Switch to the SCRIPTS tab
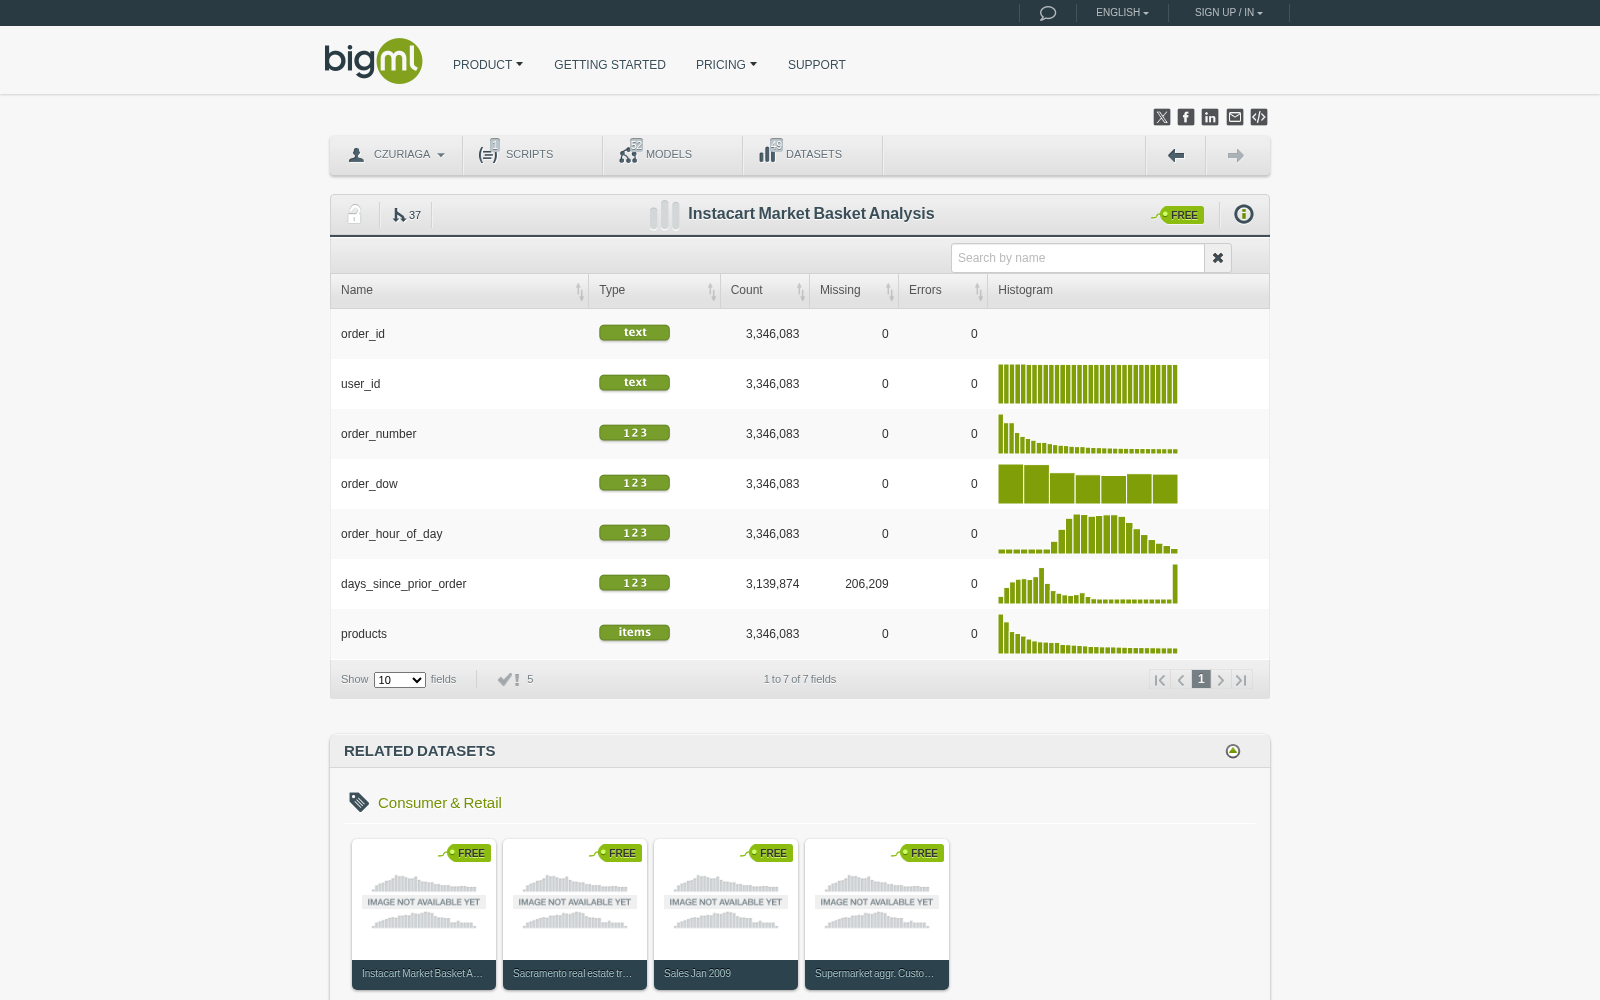1600x1000 pixels. click(533, 155)
